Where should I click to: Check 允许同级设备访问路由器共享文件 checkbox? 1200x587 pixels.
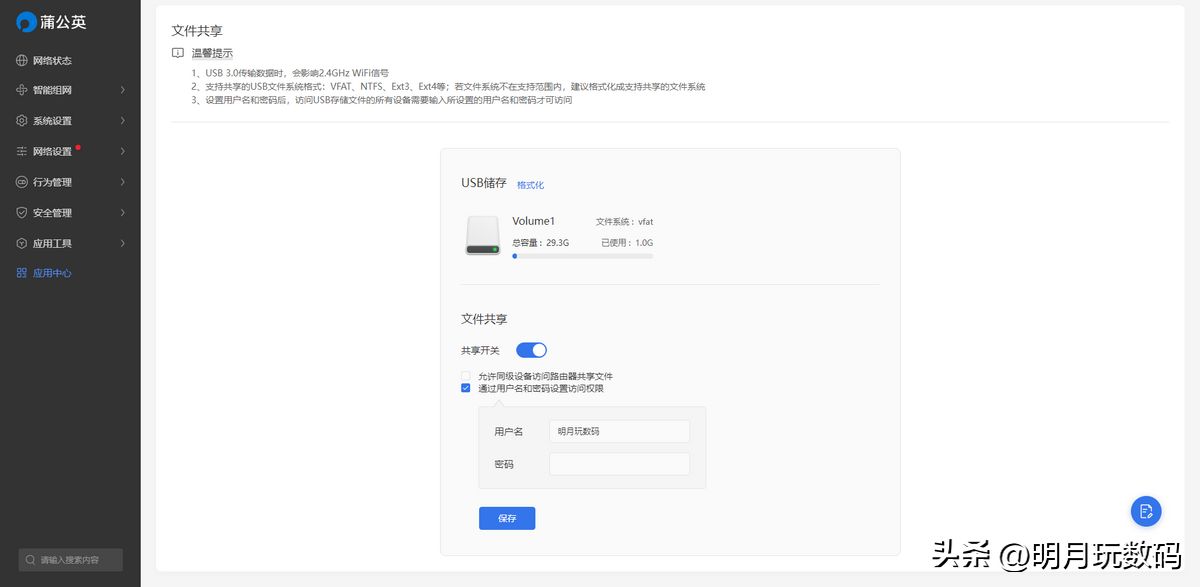click(466, 376)
